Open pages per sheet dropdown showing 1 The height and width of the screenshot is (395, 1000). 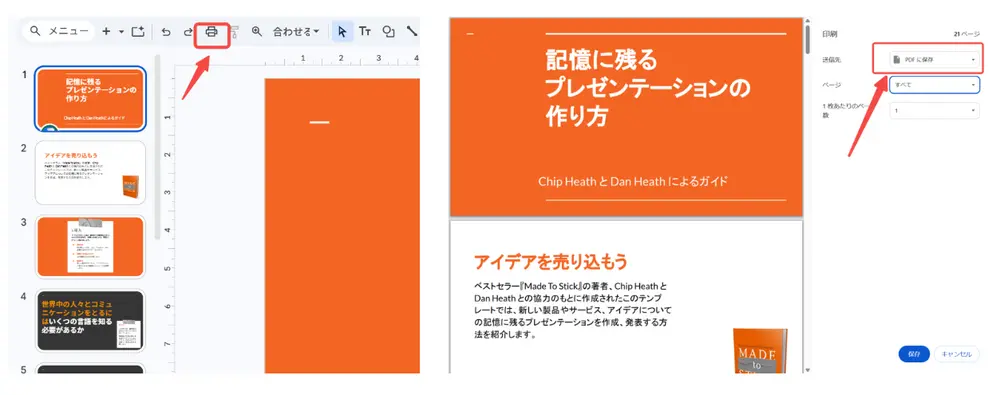[934, 110]
